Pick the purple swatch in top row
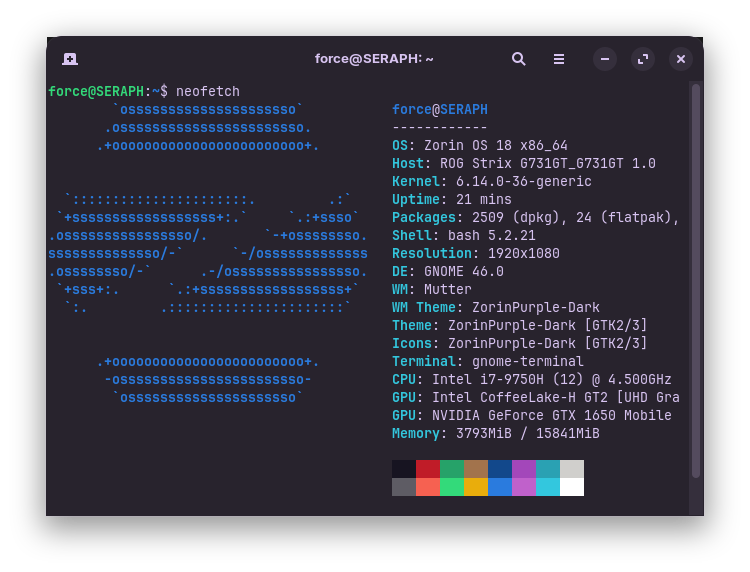 click(524, 469)
